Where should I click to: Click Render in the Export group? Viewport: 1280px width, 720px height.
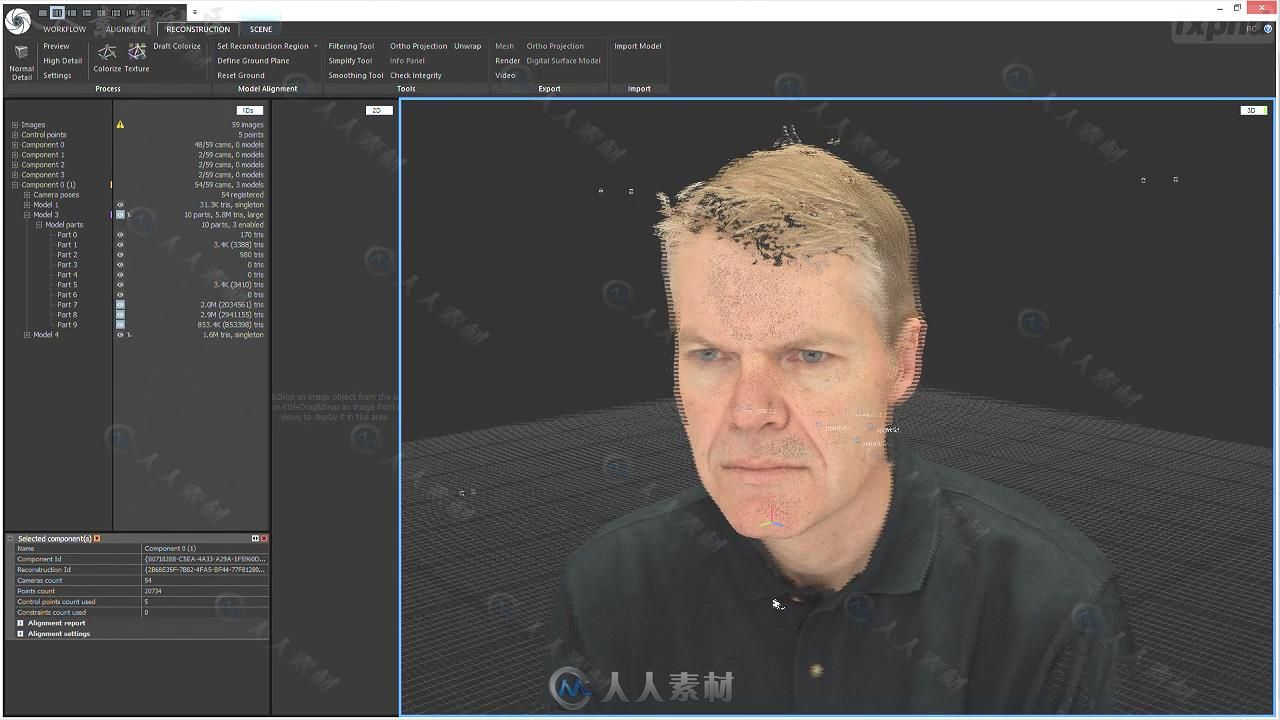pos(508,61)
